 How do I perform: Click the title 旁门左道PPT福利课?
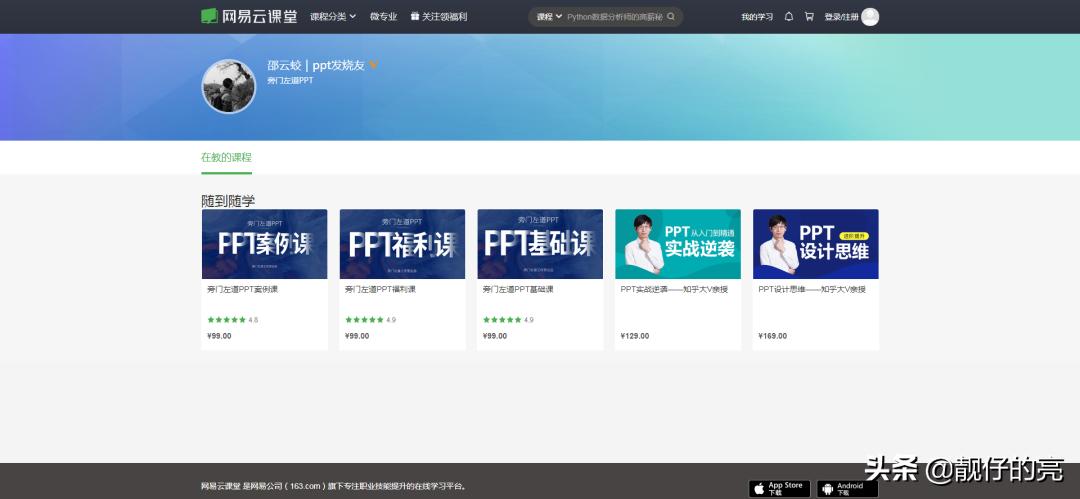click(x=380, y=289)
